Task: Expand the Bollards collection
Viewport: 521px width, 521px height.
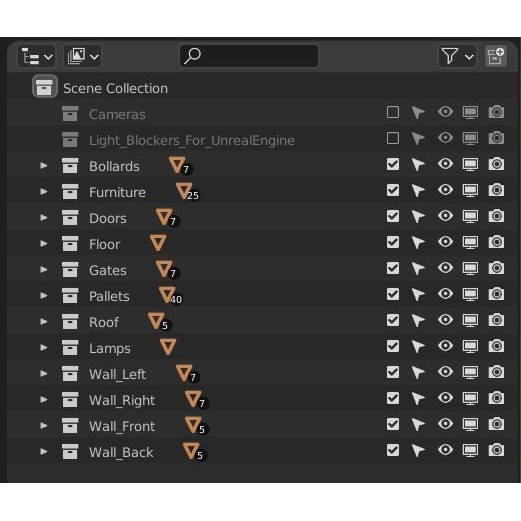Action: pos(43,166)
